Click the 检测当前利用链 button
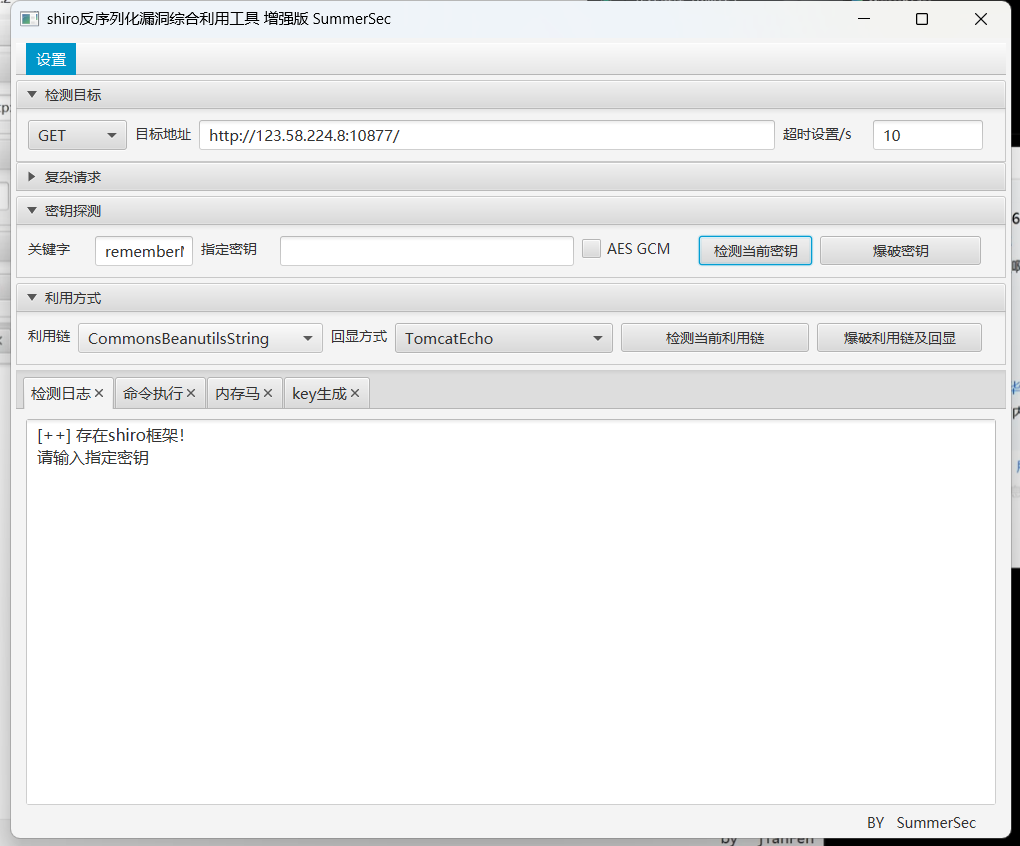The image size is (1020, 846). (x=714, y=337)
